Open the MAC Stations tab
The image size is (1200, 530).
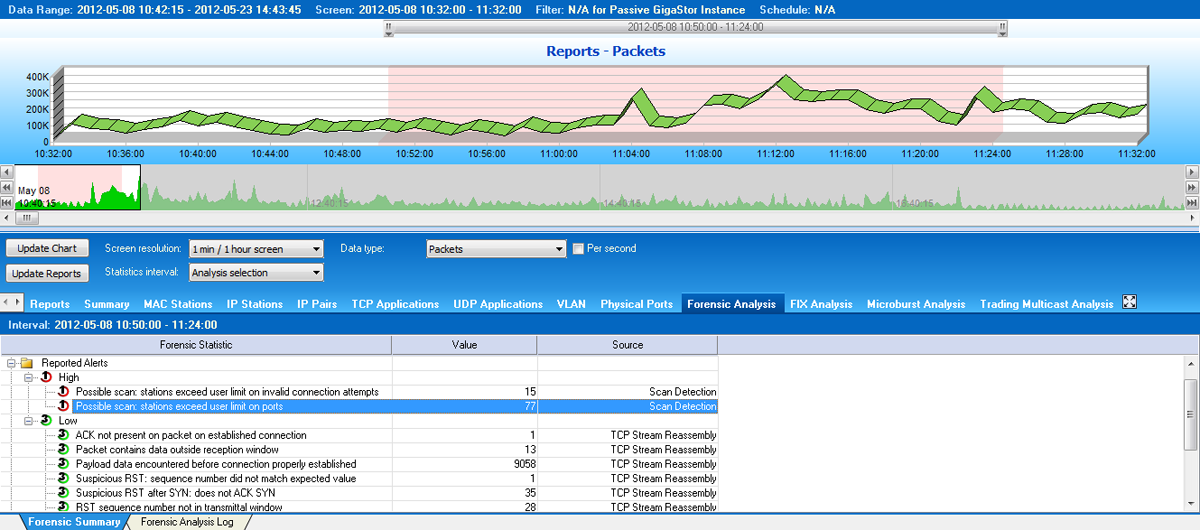pyautogui.click(x=177, y=304)
